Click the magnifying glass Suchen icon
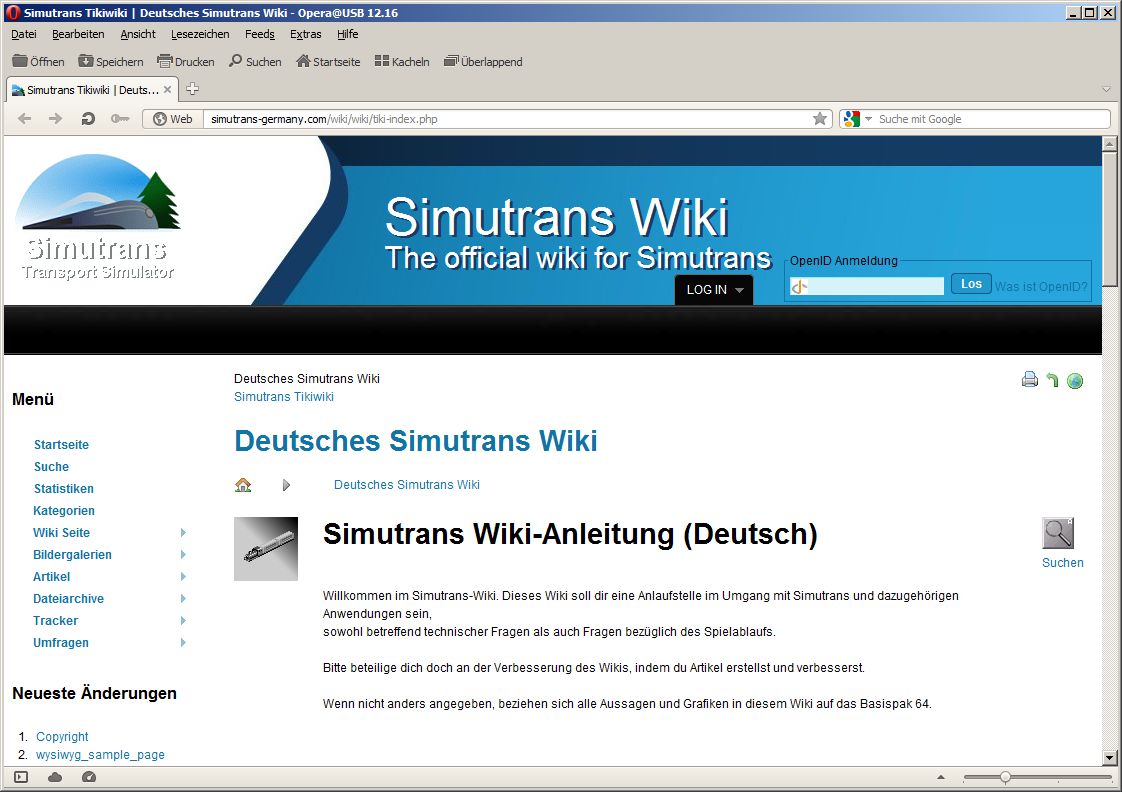Image resolution: width=1122 pixels, height=792 pixels. (1058, 533)
